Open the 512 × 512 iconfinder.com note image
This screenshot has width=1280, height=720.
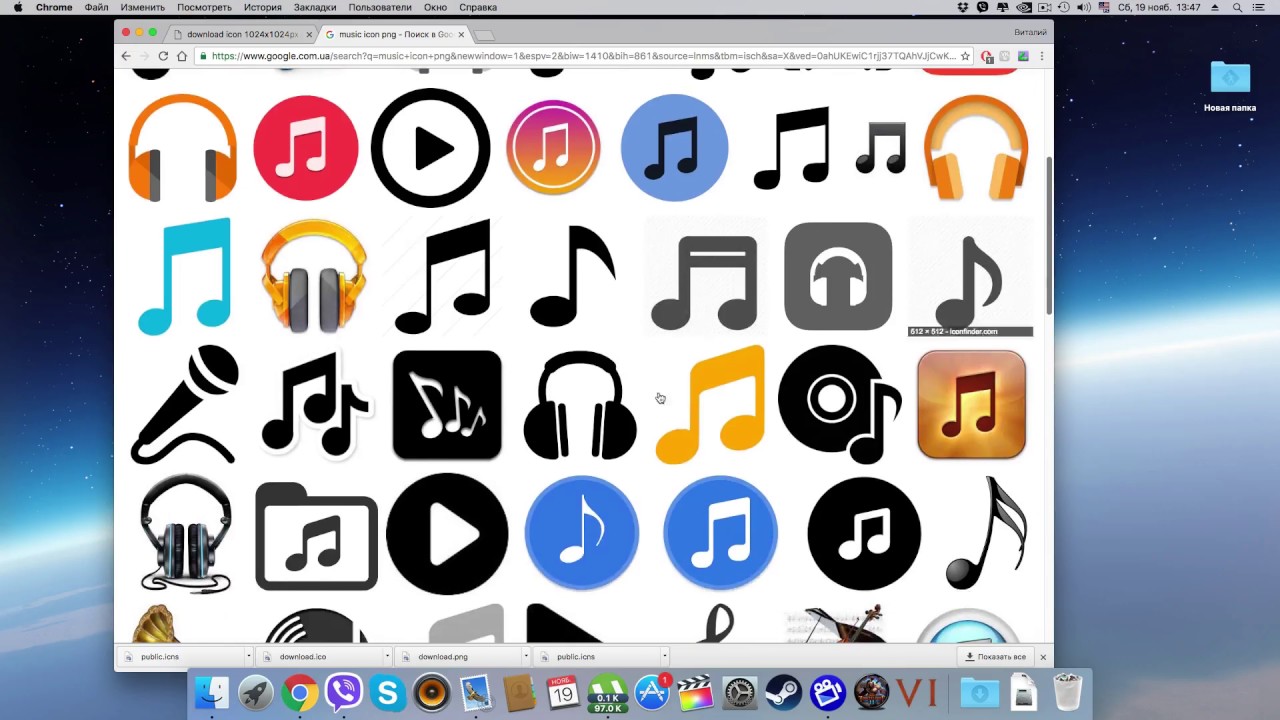[x=970, y=278]
